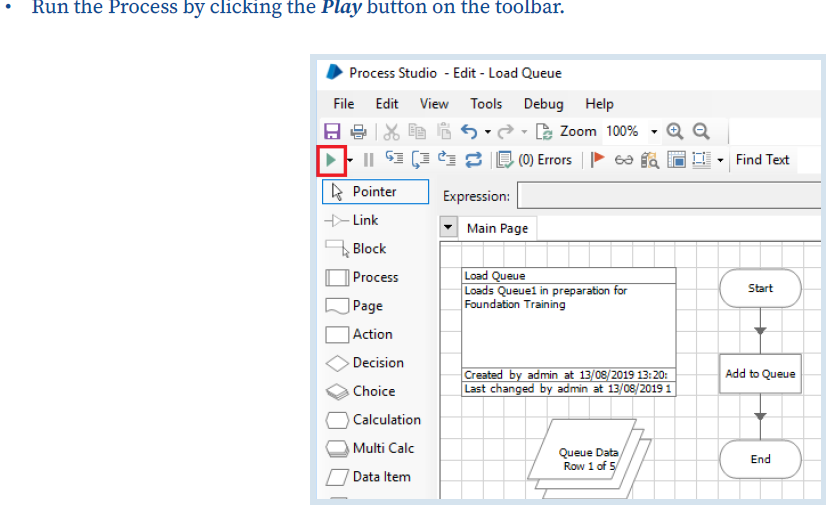Open the View menu
The height and width of the screenshot is (511, 831).
[x=434, y=104]
